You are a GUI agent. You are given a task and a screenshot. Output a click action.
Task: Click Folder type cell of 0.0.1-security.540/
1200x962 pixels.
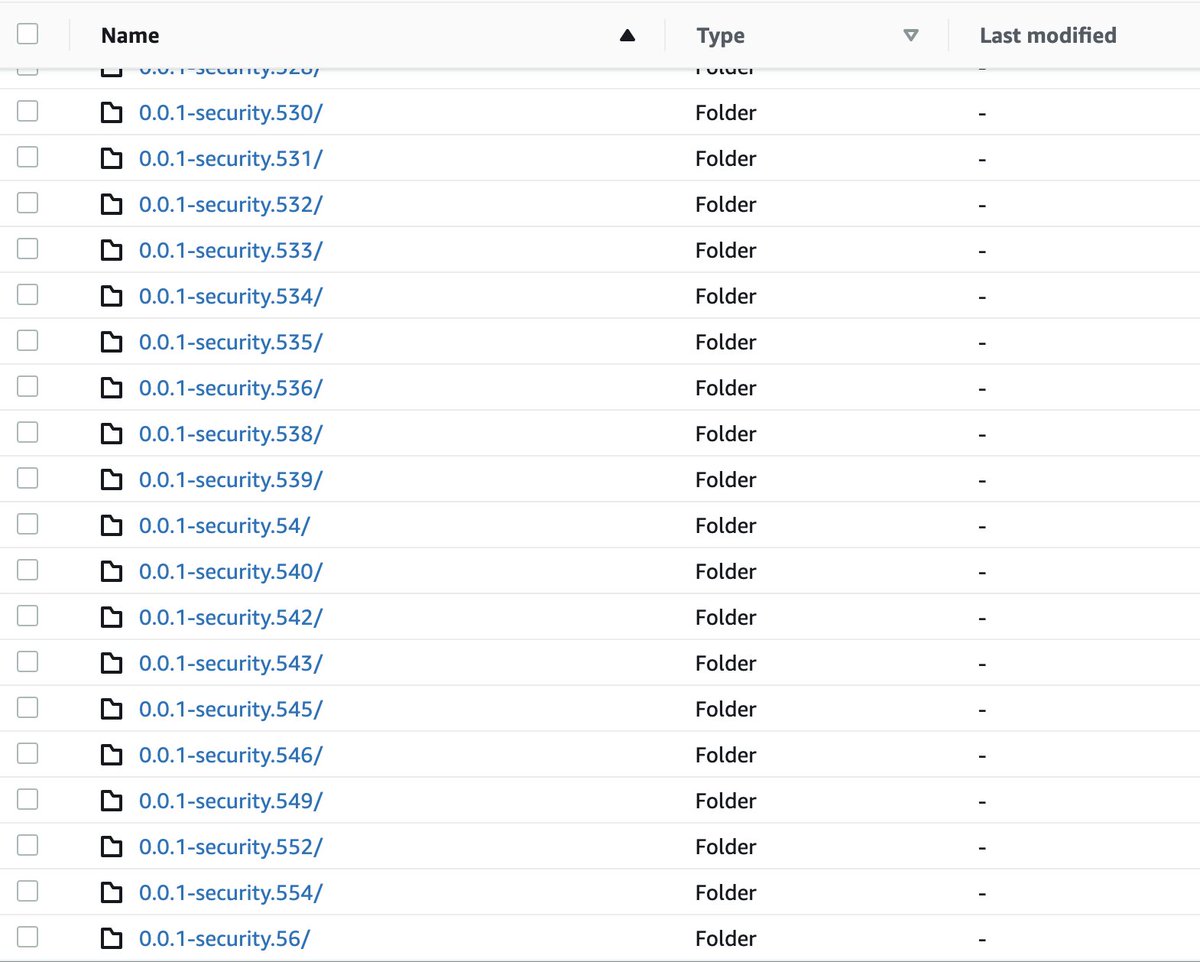point(726,572)
